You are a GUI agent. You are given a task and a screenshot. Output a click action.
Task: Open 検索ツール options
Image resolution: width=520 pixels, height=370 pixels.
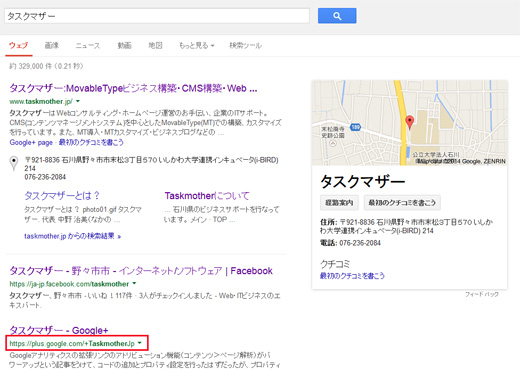coord(245,45)
